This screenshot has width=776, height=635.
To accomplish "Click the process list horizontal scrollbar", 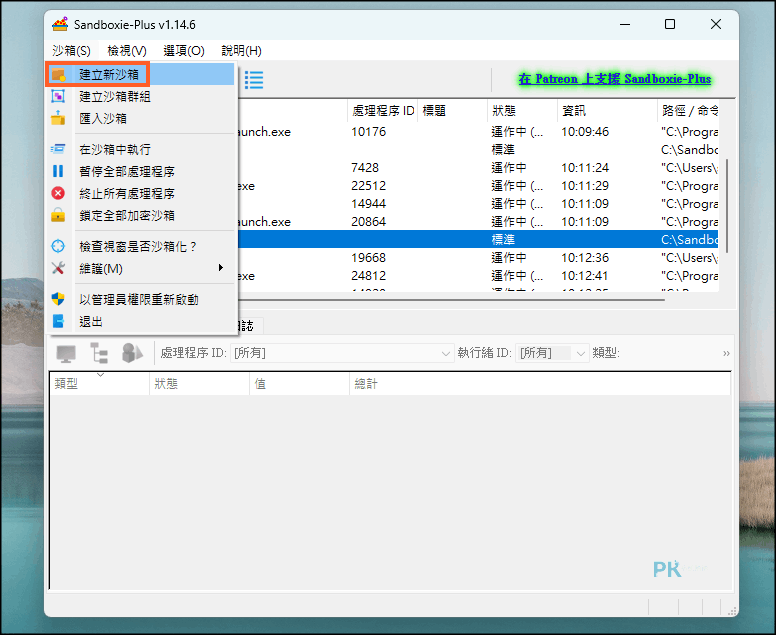I will [451, 299].
